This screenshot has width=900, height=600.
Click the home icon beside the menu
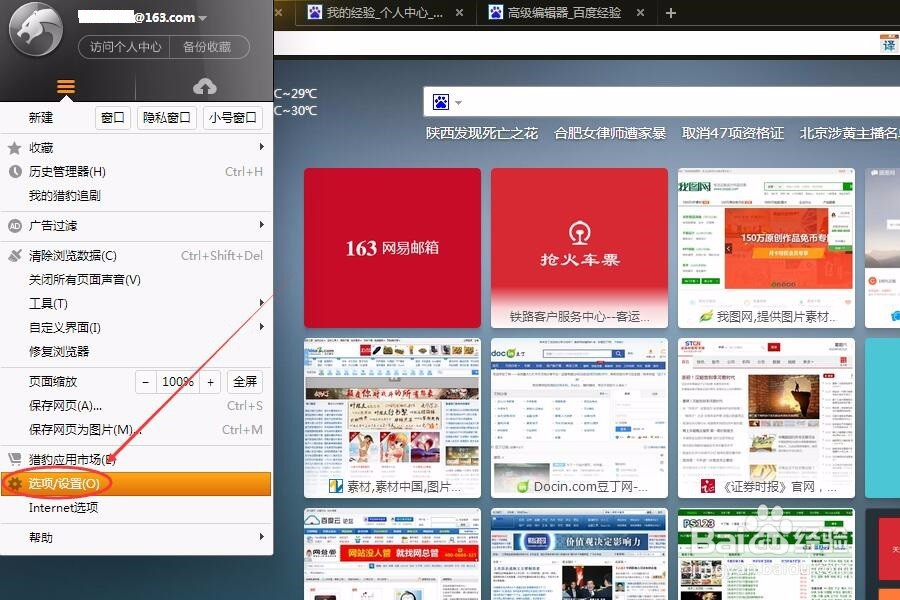tap(205, 86)
